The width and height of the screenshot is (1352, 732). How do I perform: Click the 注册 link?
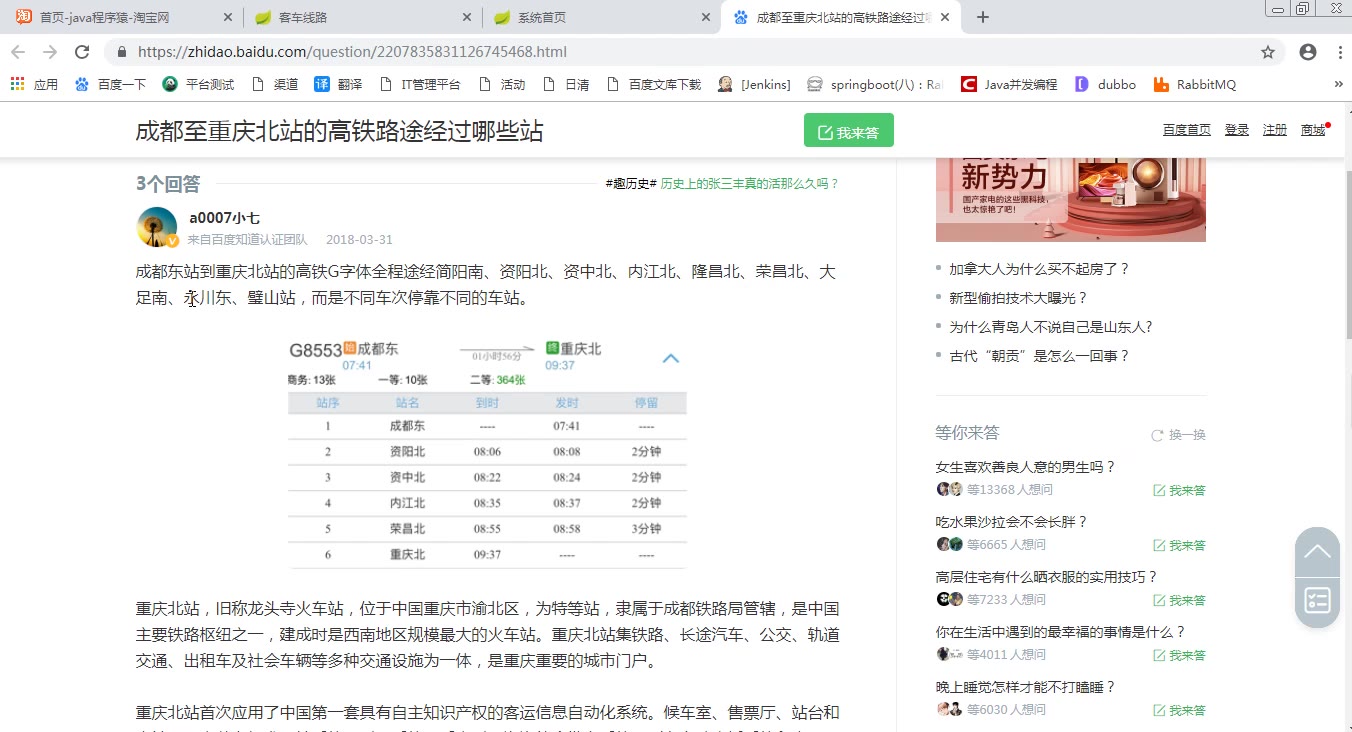point(1275,130)
